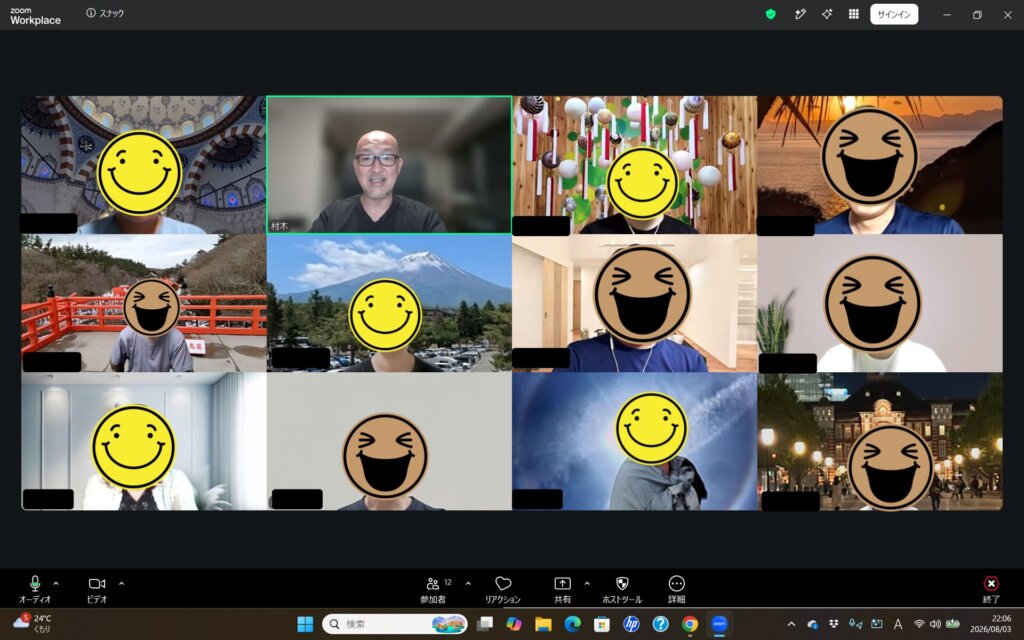Select the 村木 speaker video tile

(389, 165)
